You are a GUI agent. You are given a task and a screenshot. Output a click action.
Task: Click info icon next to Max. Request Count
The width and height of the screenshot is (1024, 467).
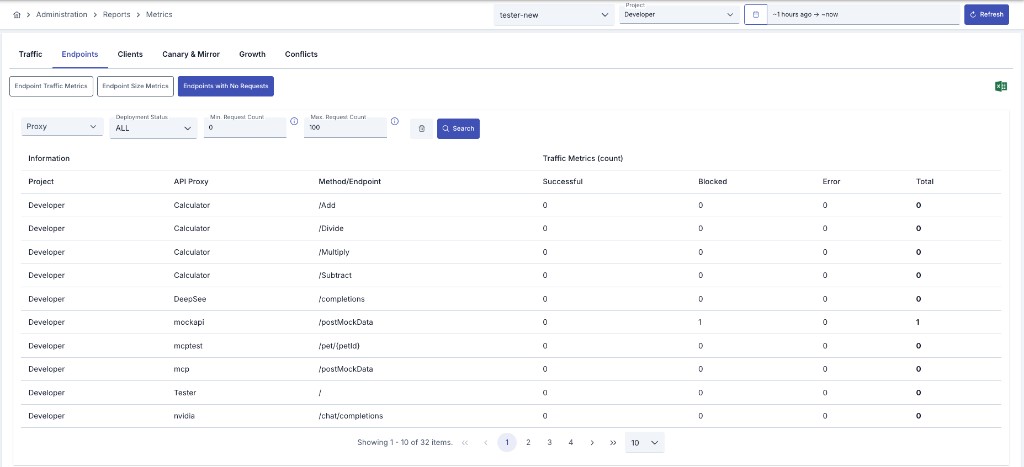pos(394,121)
